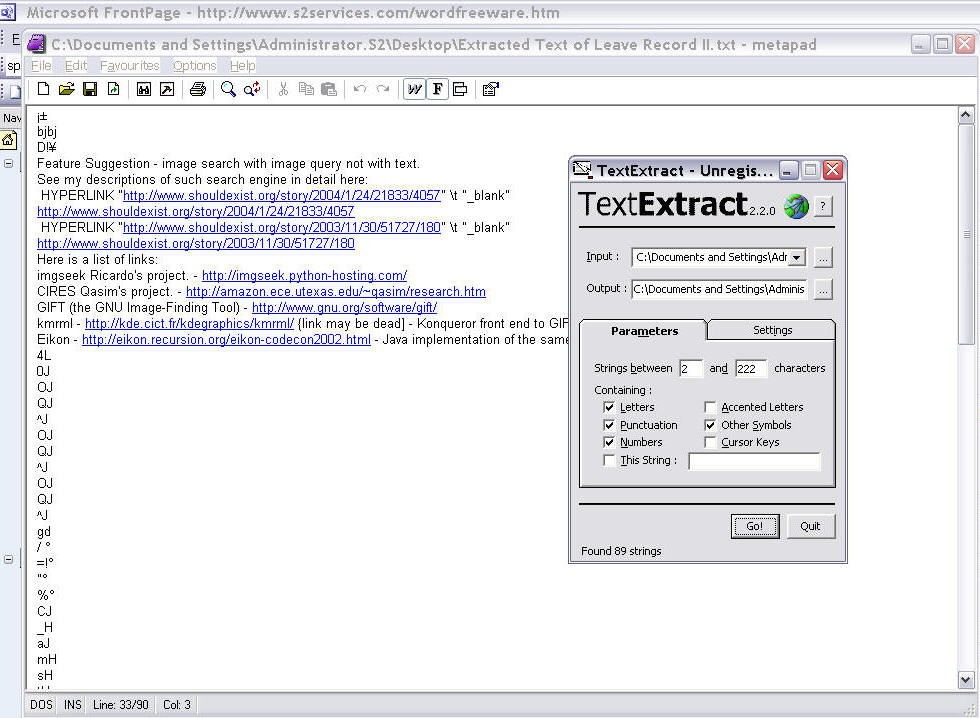Switch to the Settings tab in TextExtract

(772, 330)
